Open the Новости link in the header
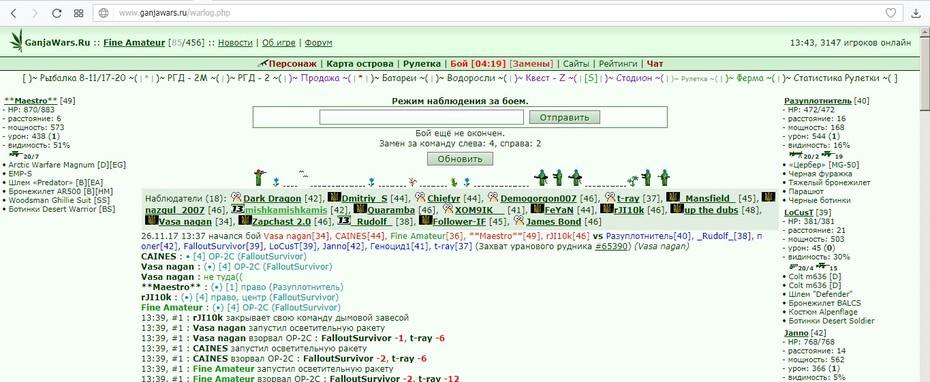 [x=236, y=43]
